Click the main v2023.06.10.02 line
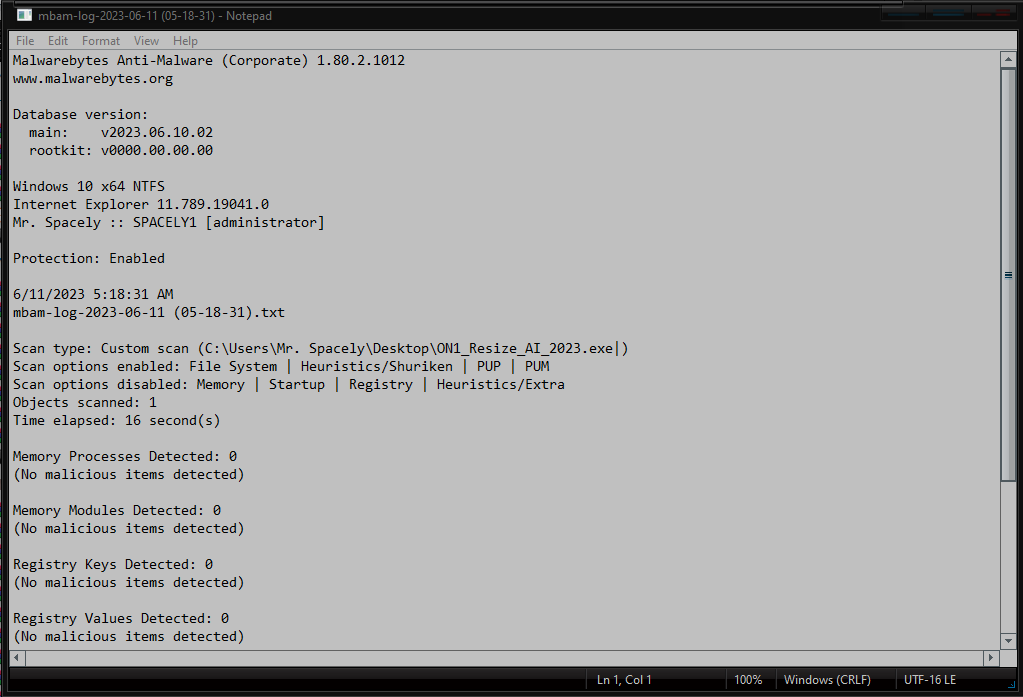This screenshot has width=1023, height=697. tap(121, 132)
